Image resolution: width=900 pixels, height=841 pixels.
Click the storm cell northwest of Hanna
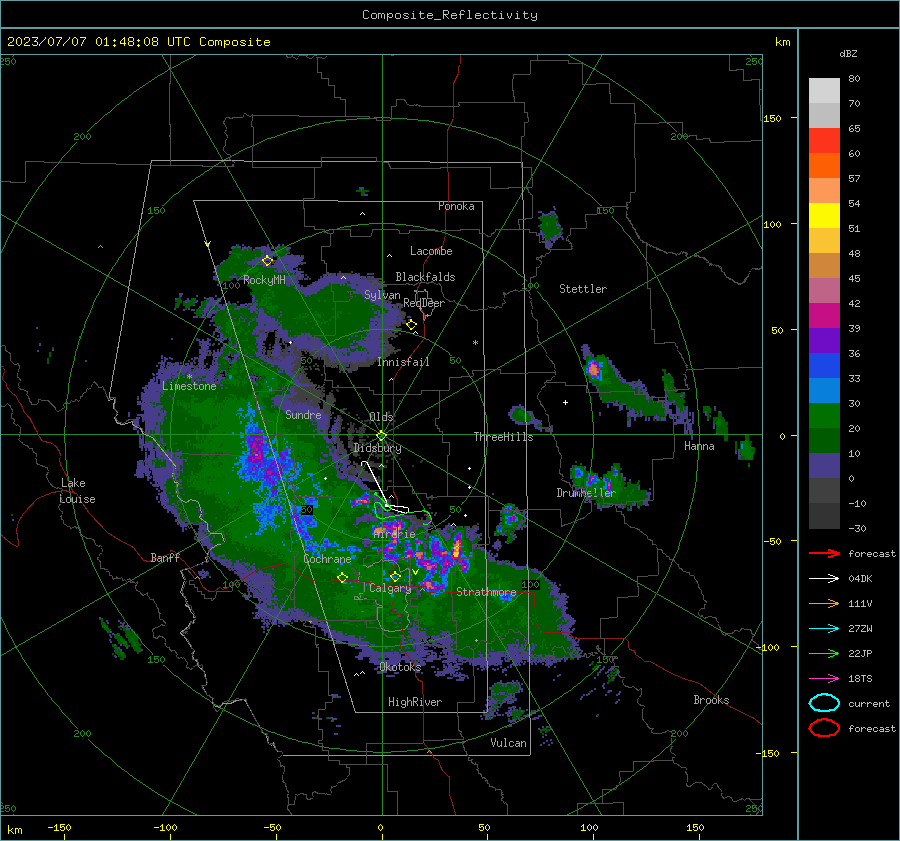coord(594,367)
